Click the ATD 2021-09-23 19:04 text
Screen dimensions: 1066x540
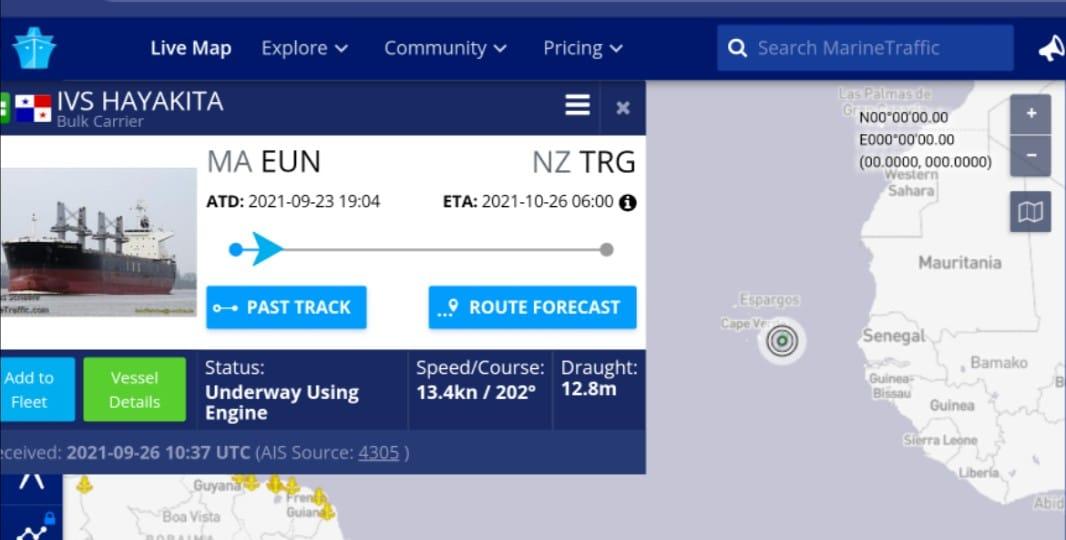pos(293,202)
